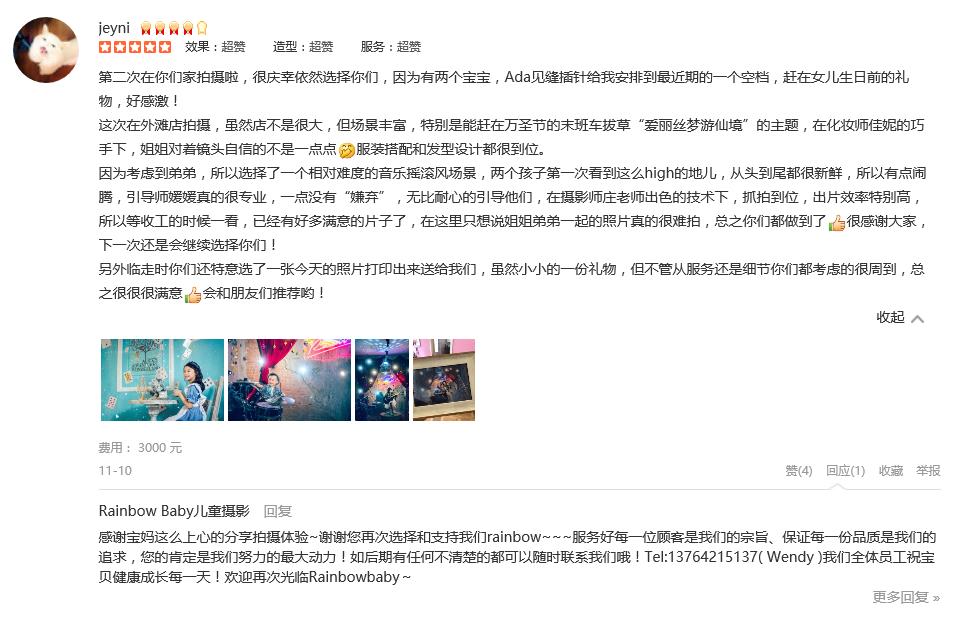The height and width of the screenshot is (619, 955).
Task: Open the disco lights photo thumbnail
Action: (x=382, y=380)
